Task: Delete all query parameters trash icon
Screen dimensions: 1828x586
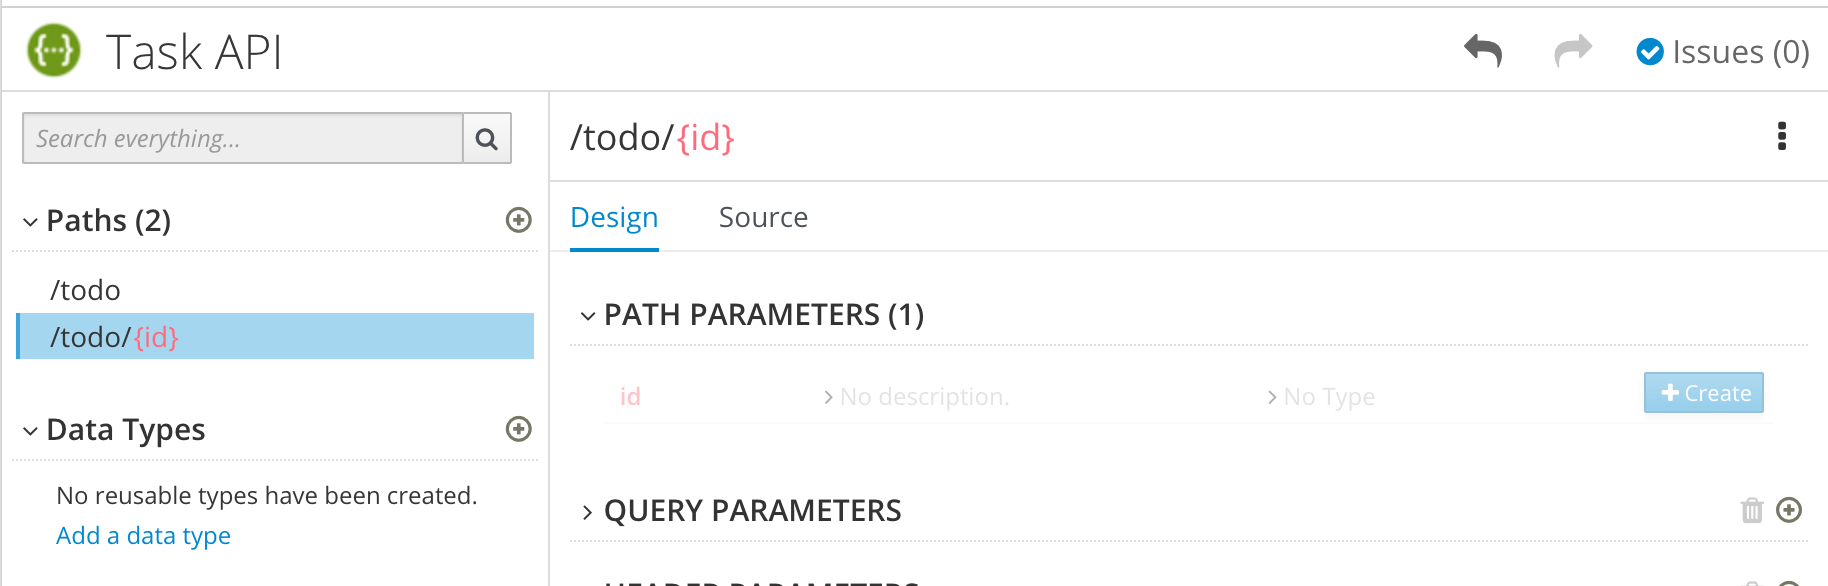Action: [x=1752, y=510]
